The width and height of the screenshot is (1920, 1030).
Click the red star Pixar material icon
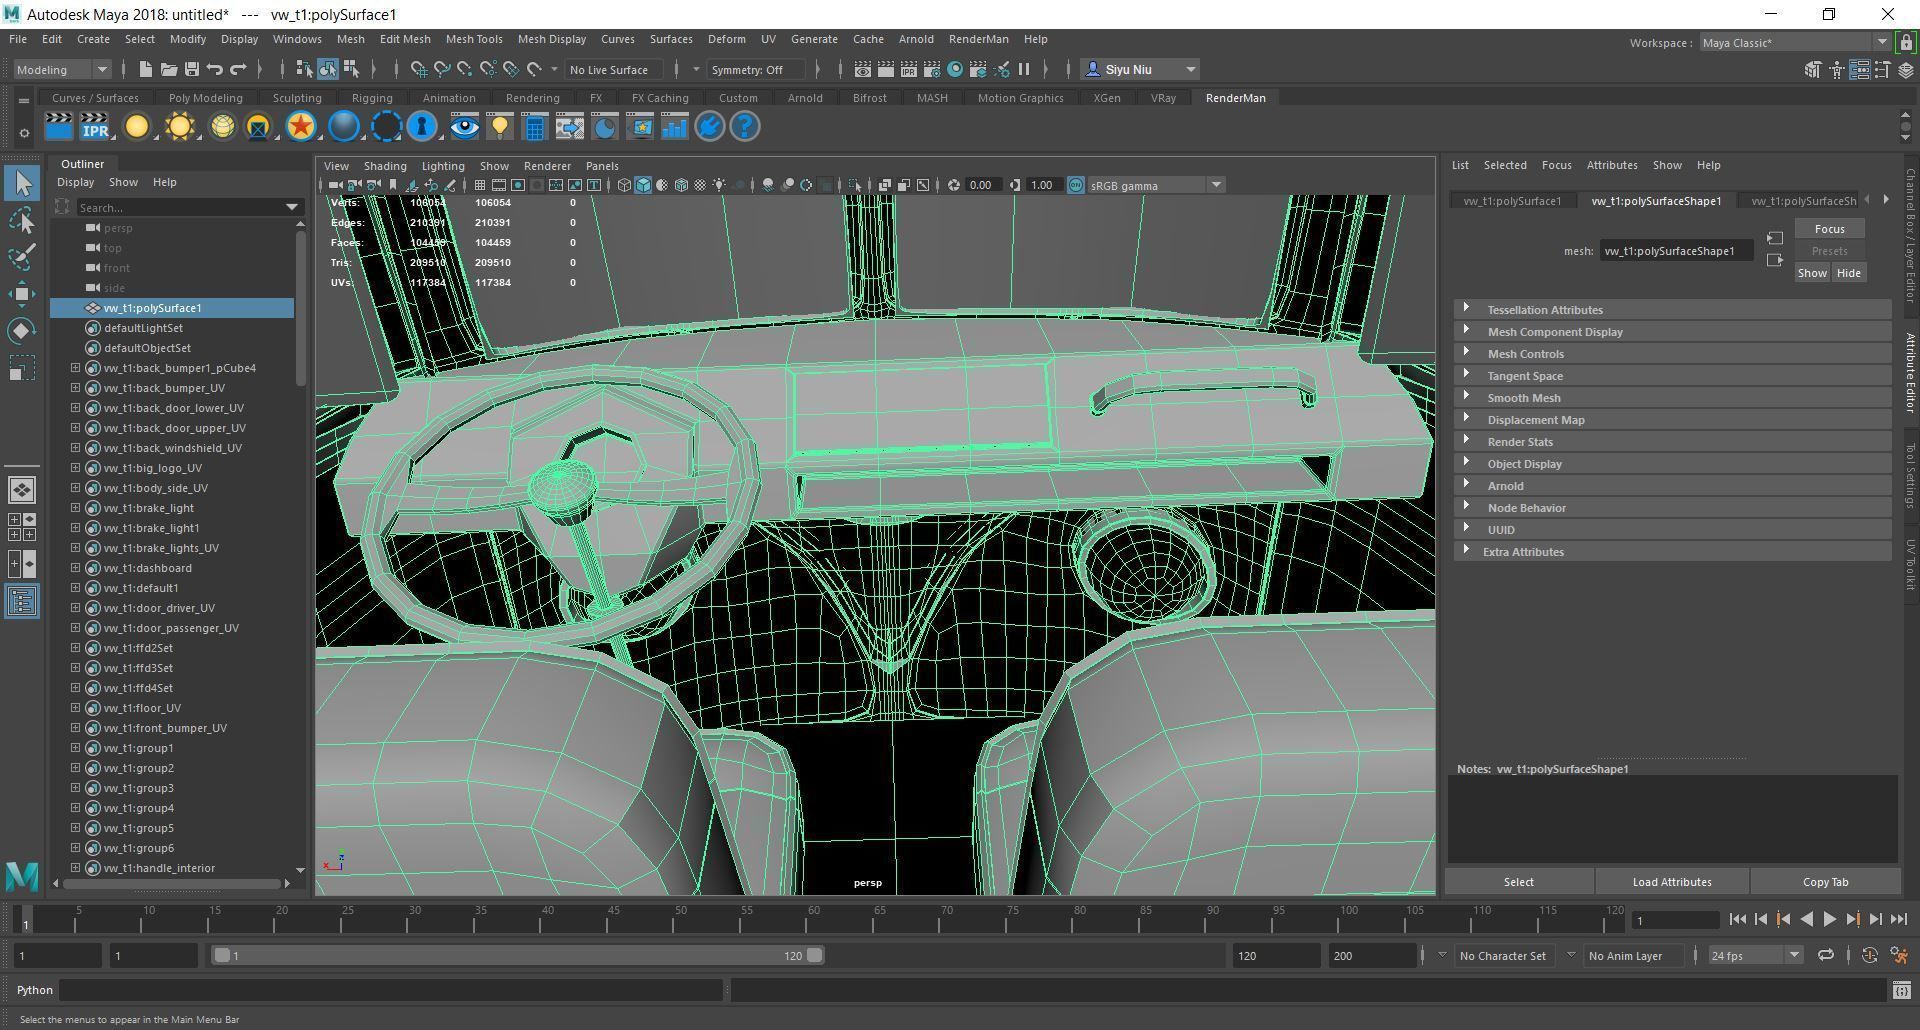coord(300,127)
